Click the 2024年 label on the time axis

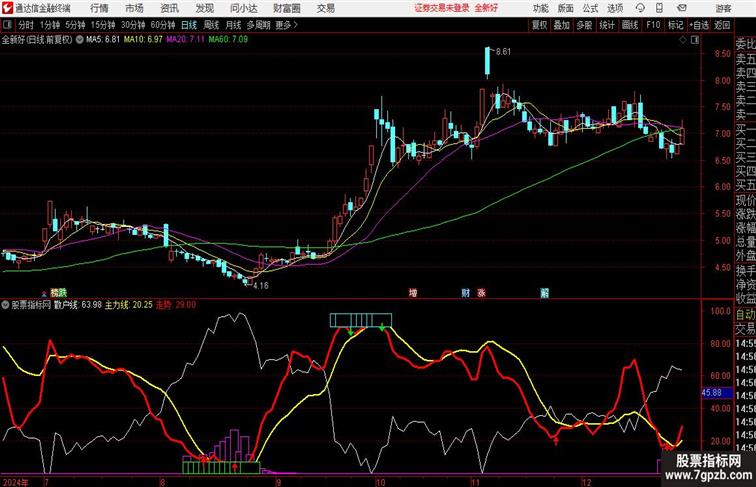(15, 482)
